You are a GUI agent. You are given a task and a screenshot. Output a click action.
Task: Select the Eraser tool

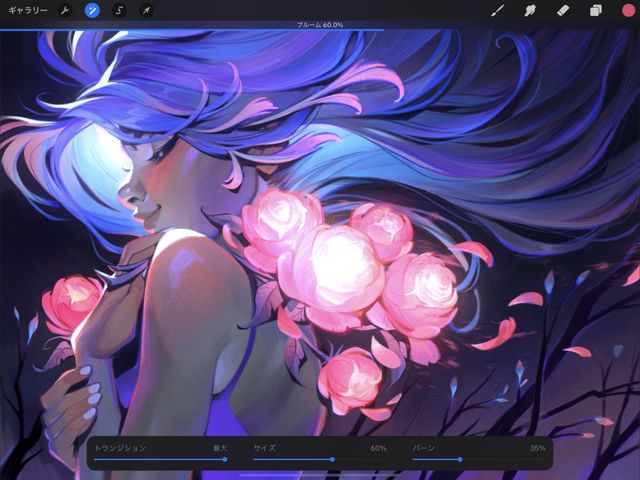pyautogui.click(x=563, y=10)
